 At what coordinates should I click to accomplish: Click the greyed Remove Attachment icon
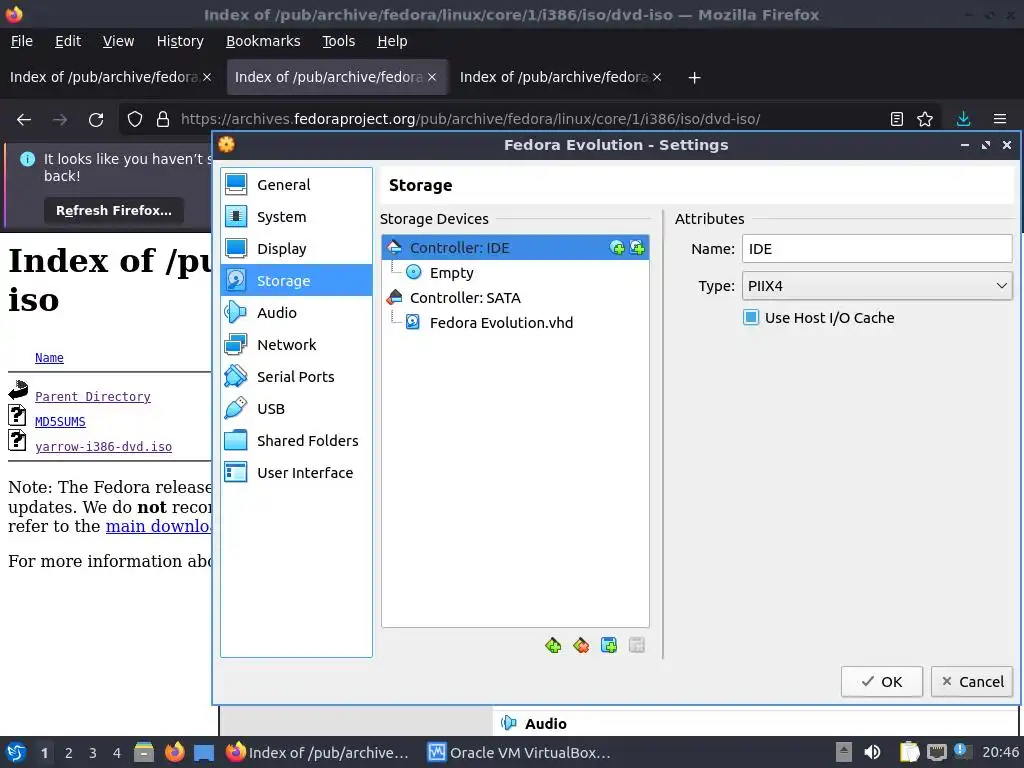pyautogui.click(x=637, y=645)
